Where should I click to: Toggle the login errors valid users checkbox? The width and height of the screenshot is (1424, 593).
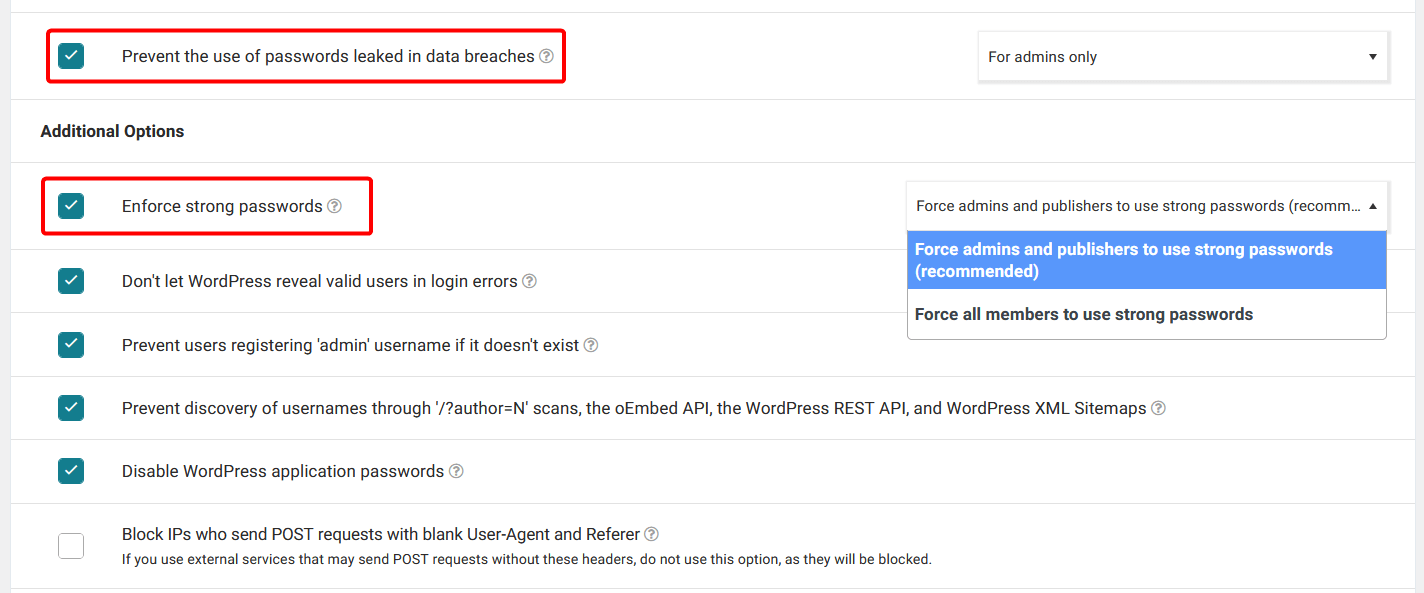[71, 281]
